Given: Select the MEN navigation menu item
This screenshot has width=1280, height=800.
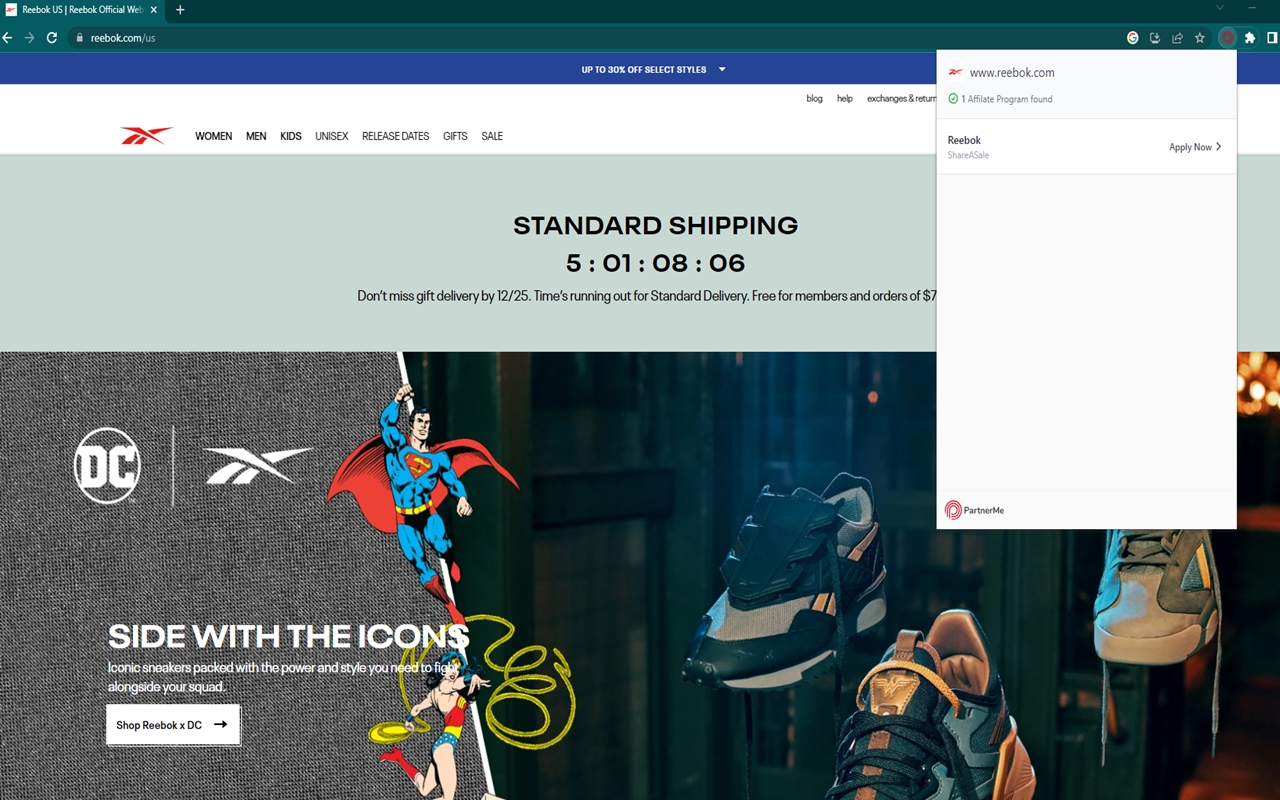Looking at the screenshot, I should 255,135.
